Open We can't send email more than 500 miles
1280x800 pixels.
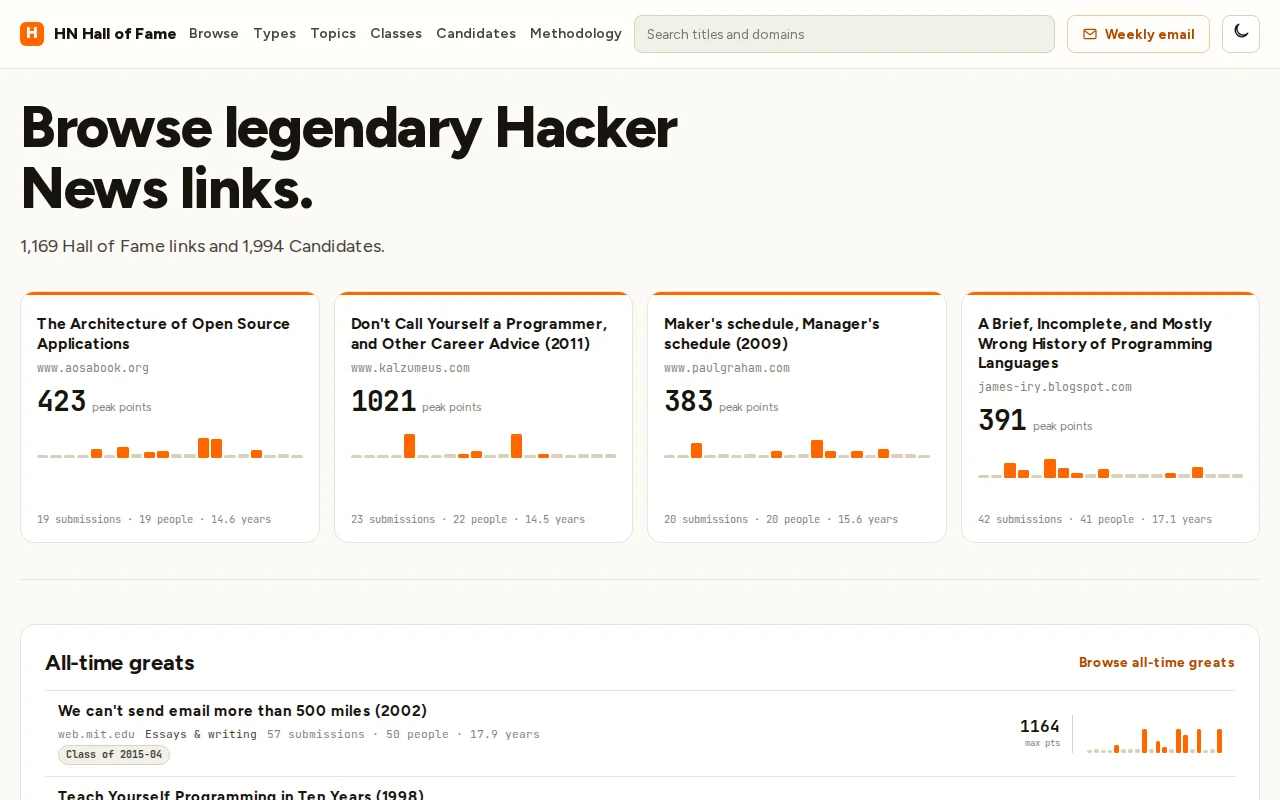click(x=243, y=711)
